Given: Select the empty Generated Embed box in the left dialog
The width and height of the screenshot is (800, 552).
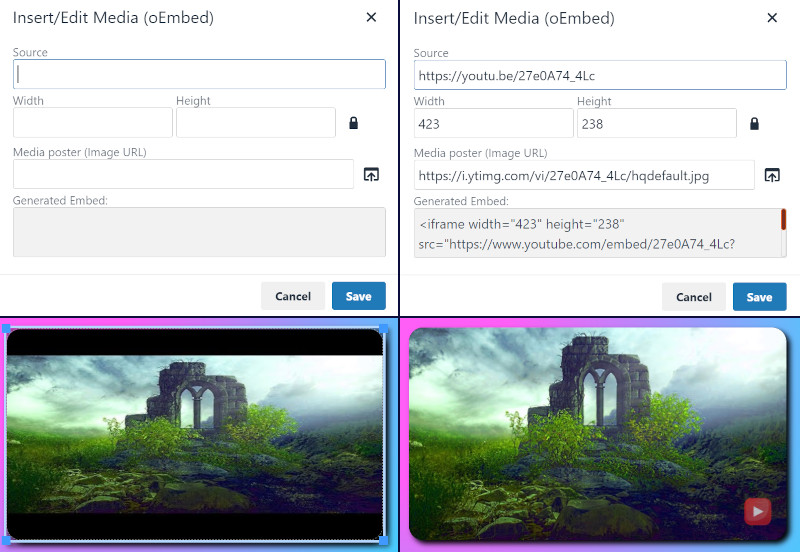Looking at the screenshot, I should tap(199, 232).
